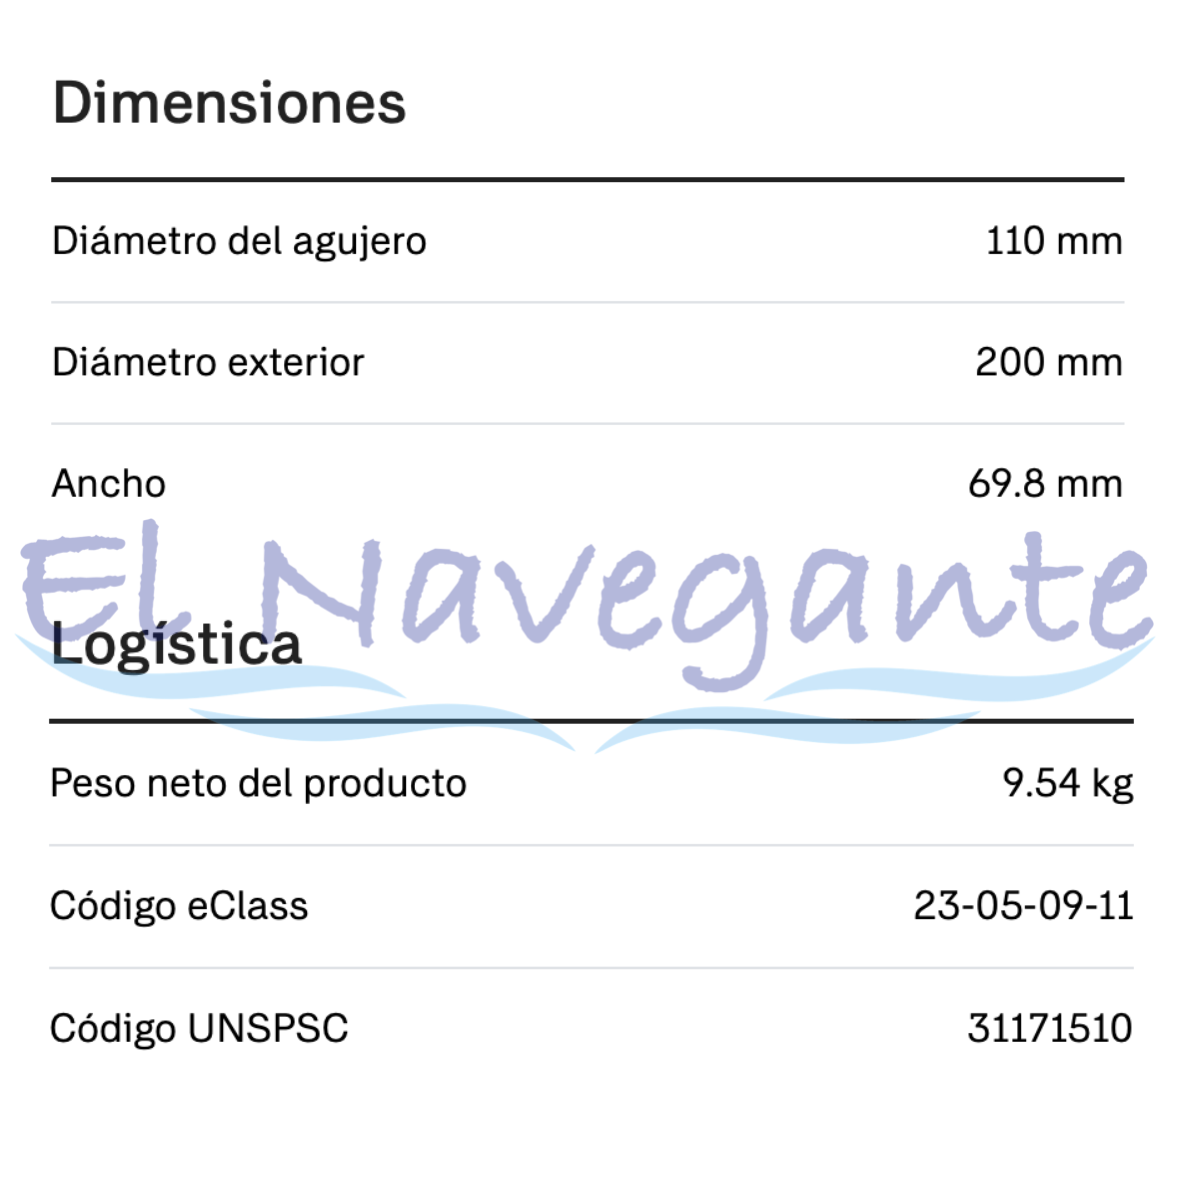Click the 110 mm value

1053,241
